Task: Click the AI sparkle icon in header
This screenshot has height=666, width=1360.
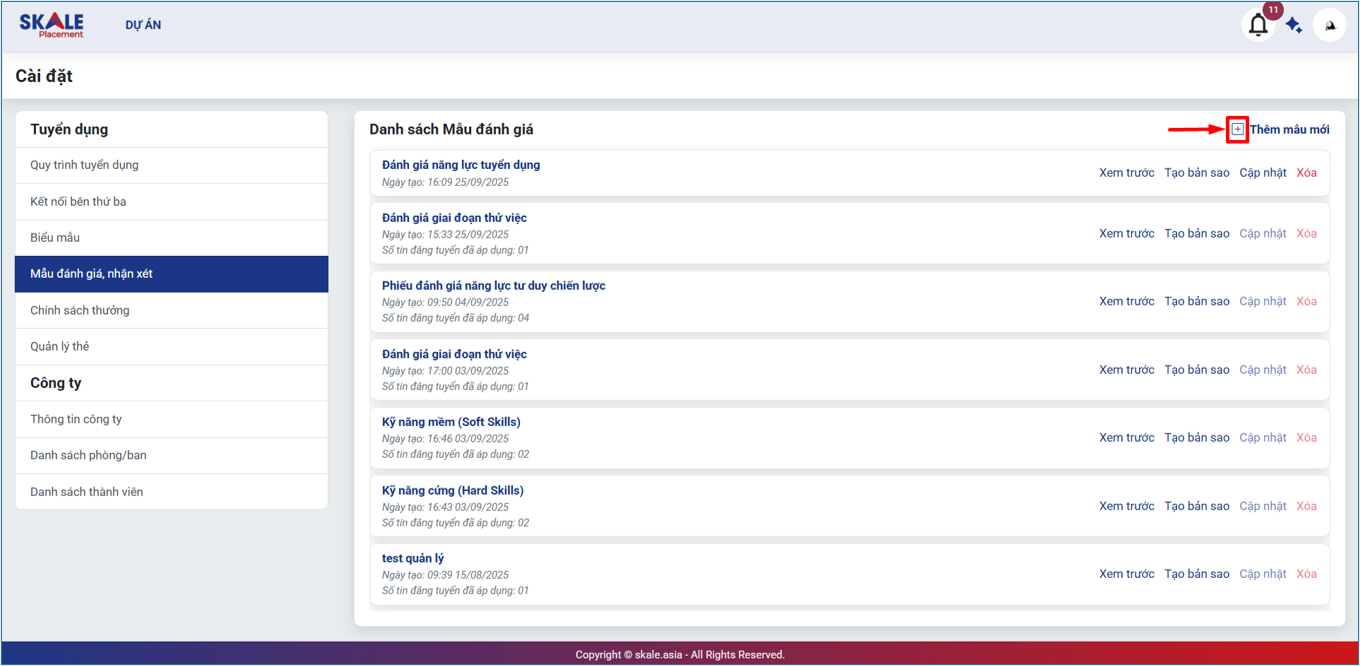Action: [1294, 26]
